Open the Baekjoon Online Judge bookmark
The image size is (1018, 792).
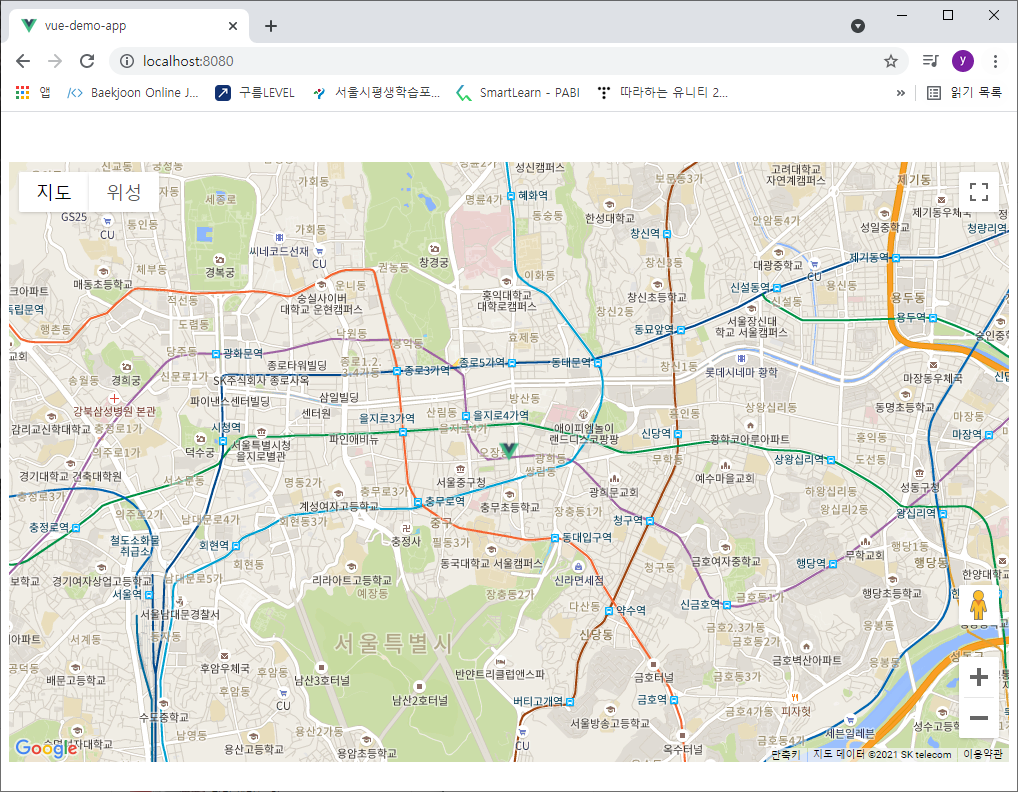(133, 93)
